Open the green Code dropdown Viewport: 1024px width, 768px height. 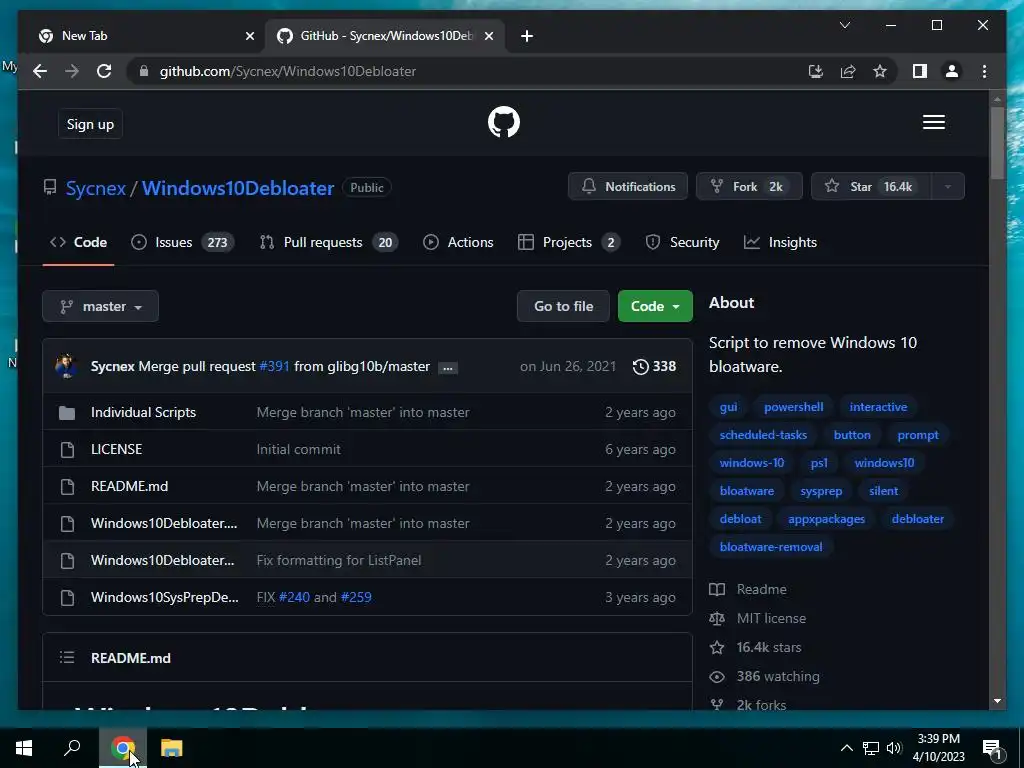[x=655, y=306]
